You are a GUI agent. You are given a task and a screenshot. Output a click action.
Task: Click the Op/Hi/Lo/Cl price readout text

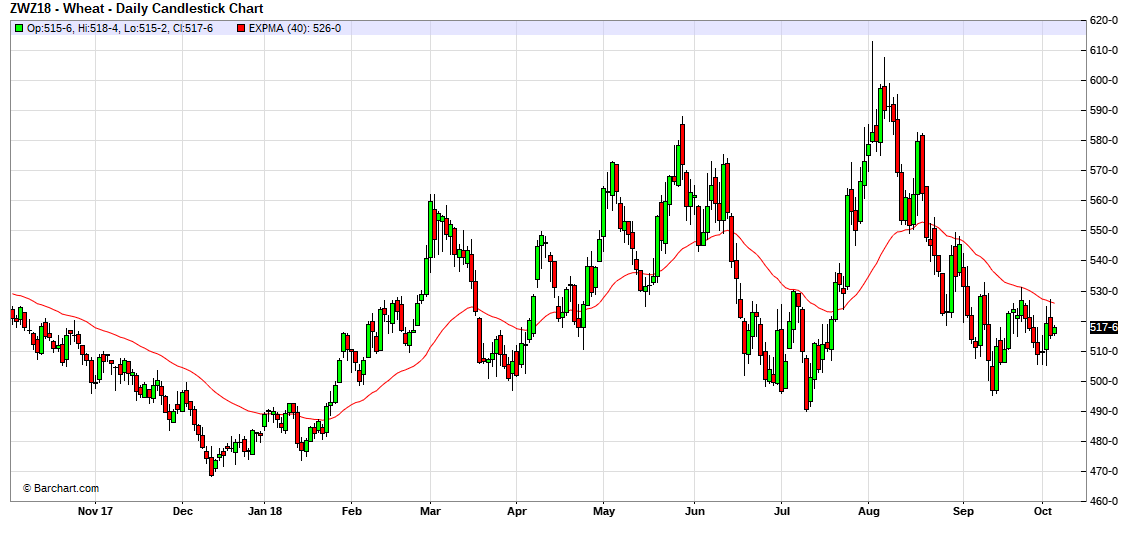[x=120, y=28]
